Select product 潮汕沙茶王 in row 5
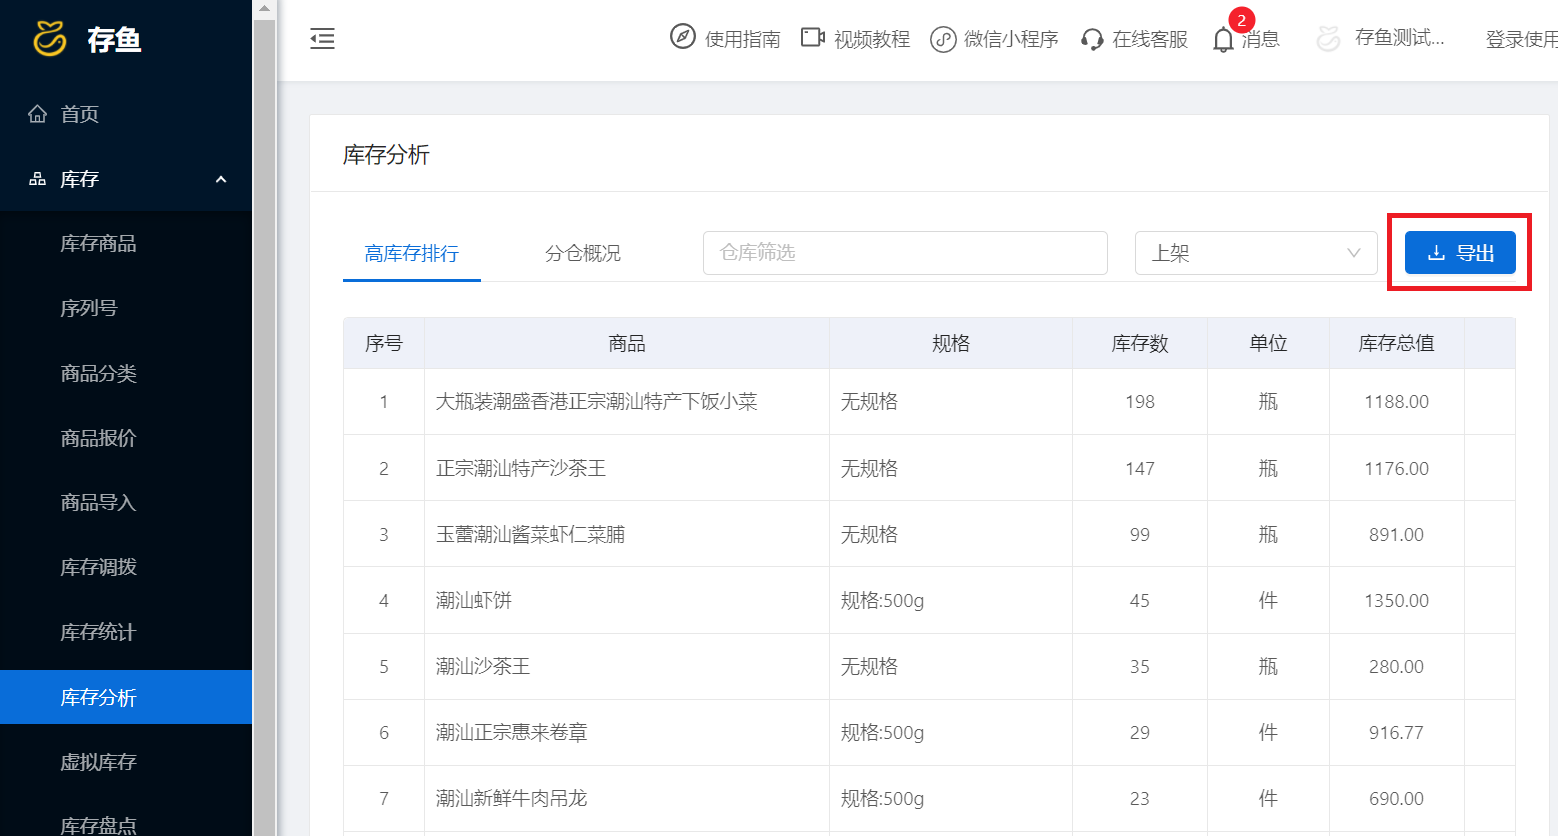This screenshot has height=836, width=1558. click(483, 666)
